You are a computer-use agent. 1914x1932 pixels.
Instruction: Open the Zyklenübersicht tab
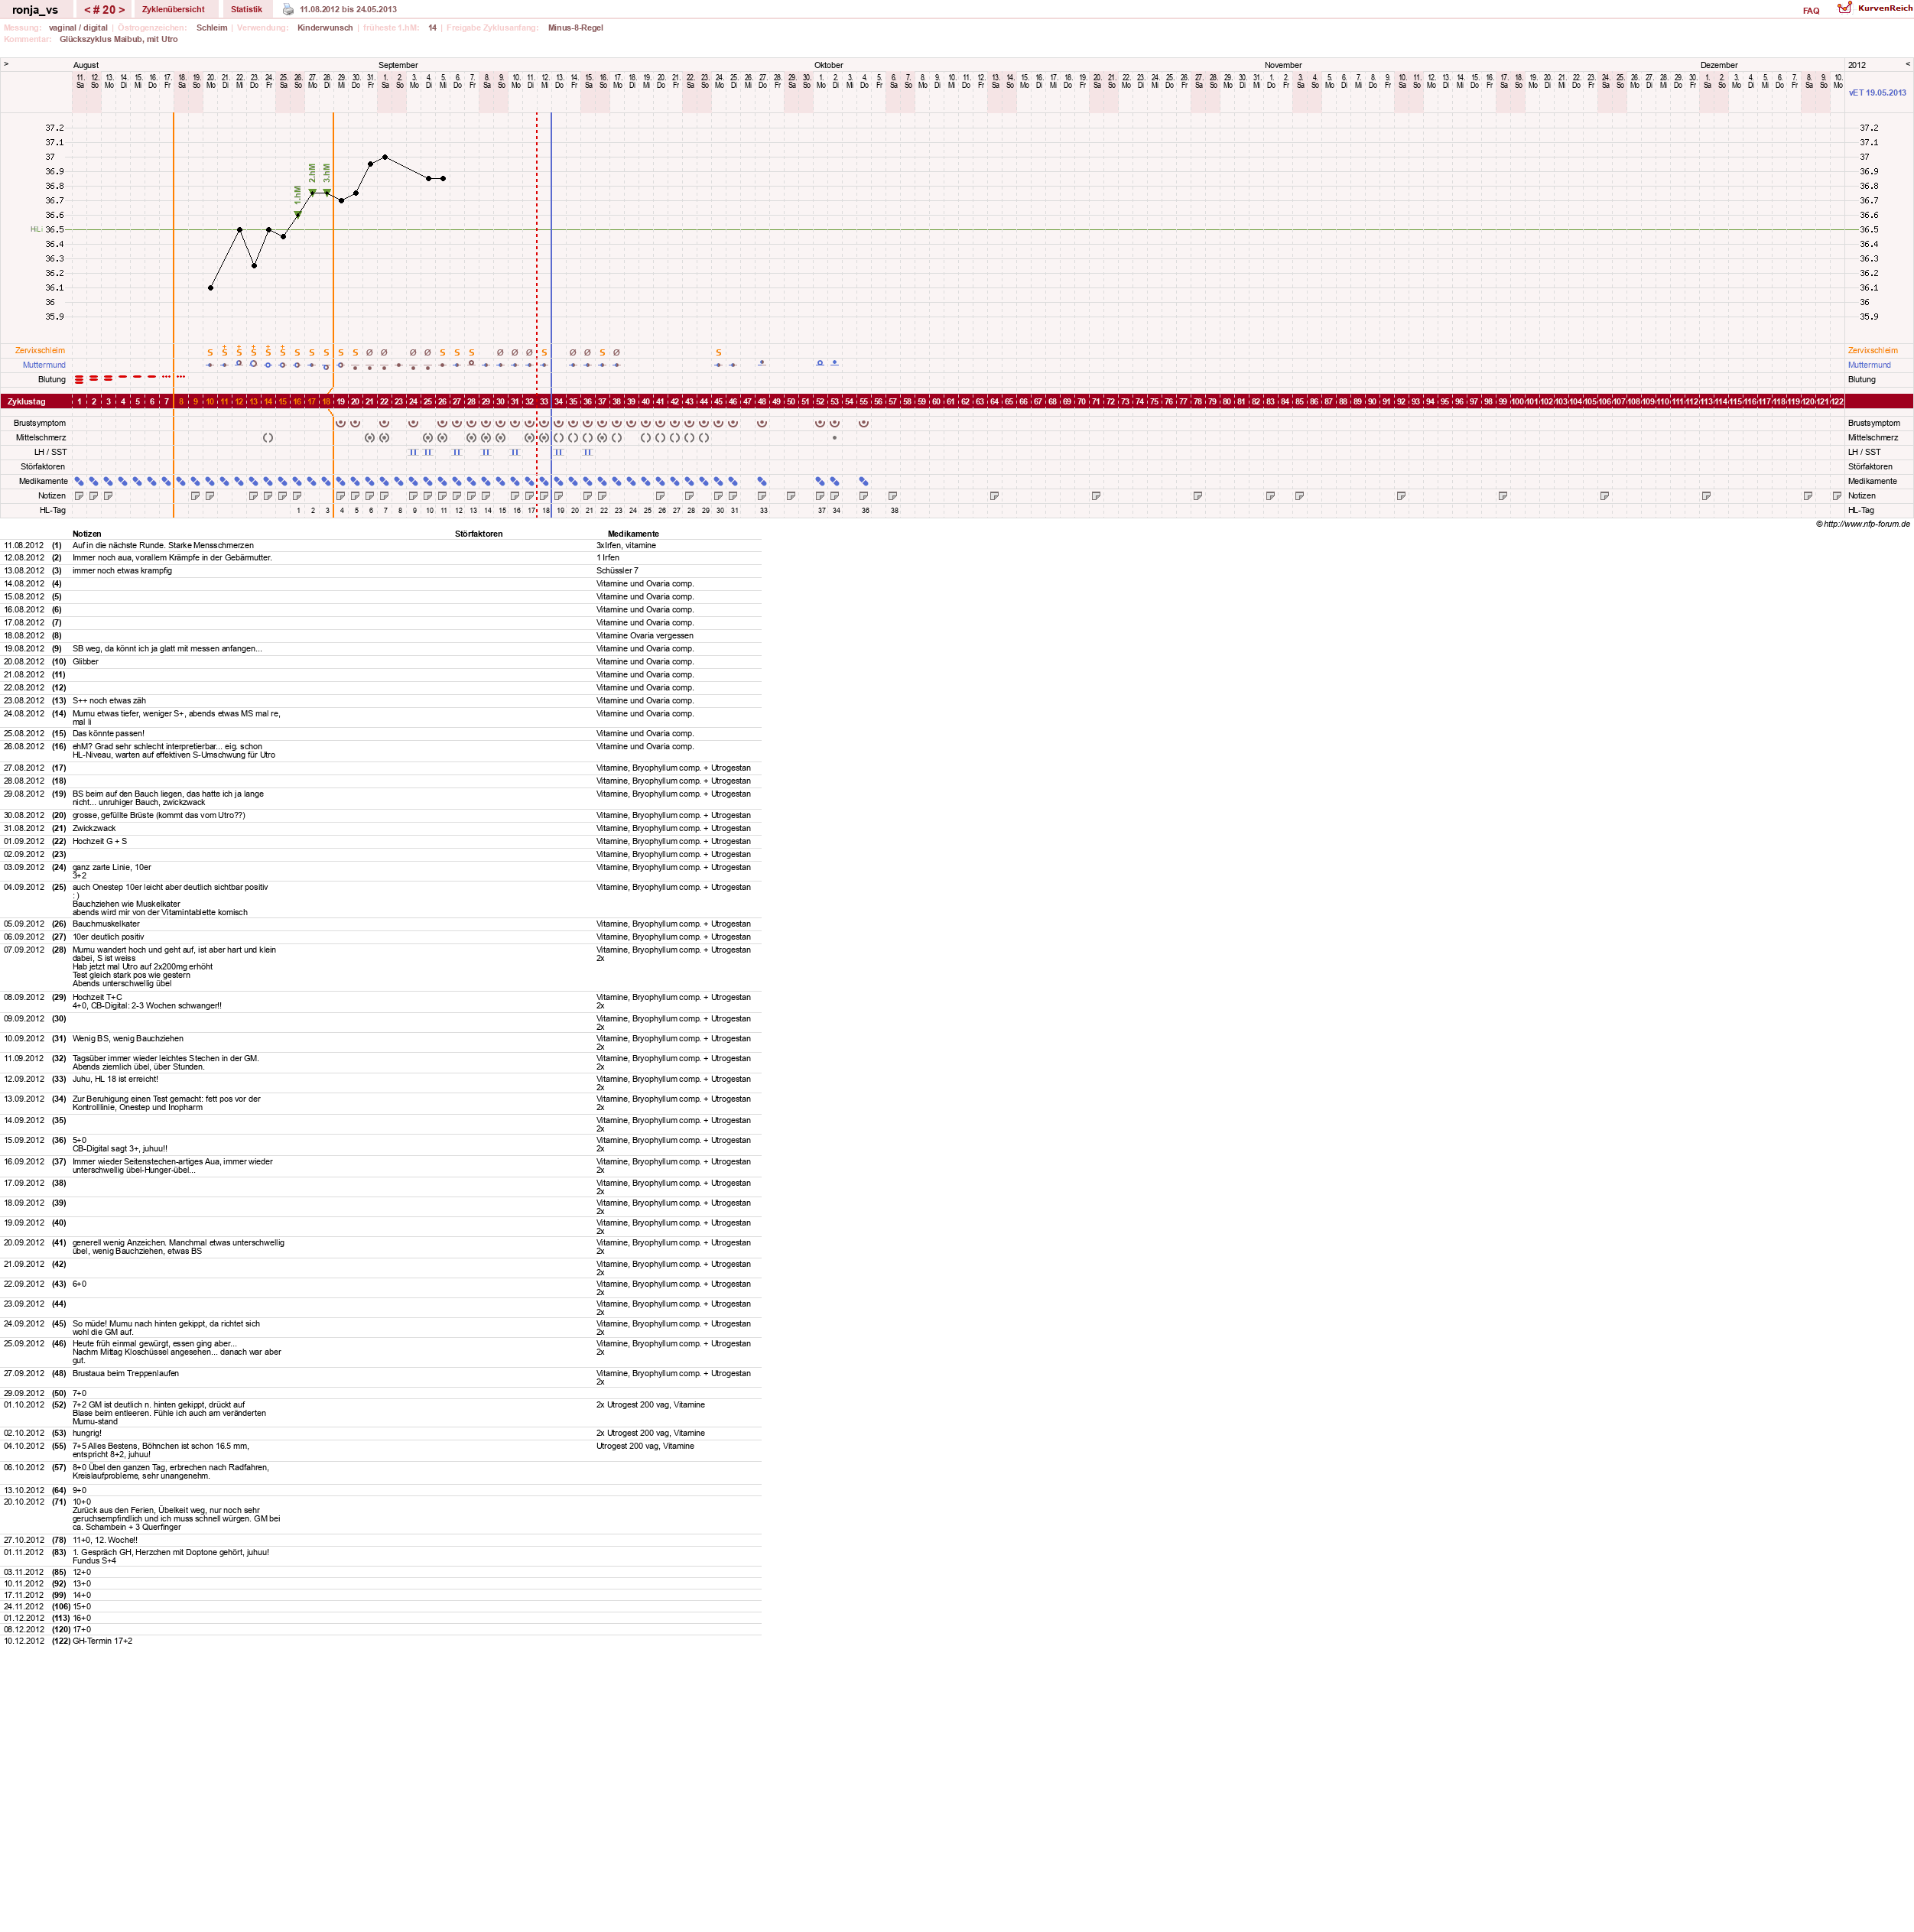coord(173,9)
